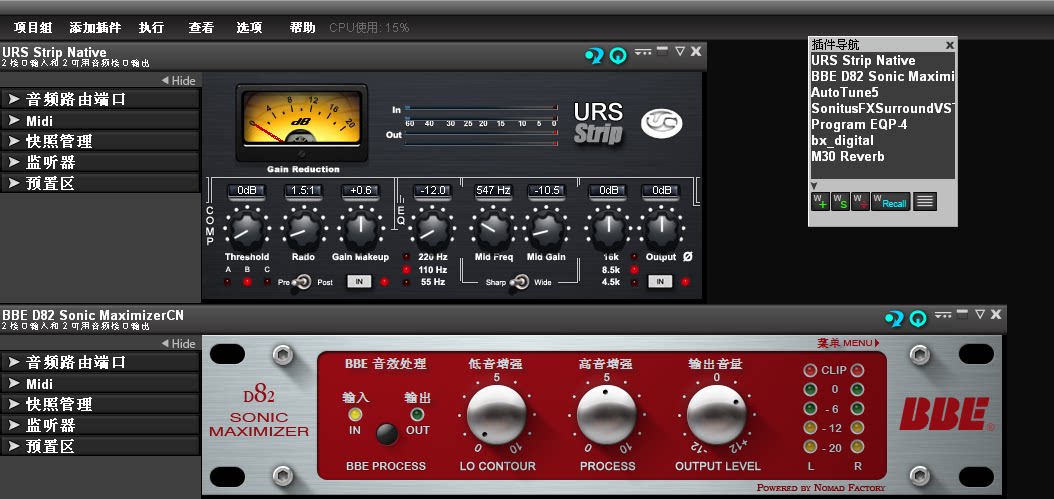Select the 16k high band LED
Screen dimensions: 1054x499
634,257
